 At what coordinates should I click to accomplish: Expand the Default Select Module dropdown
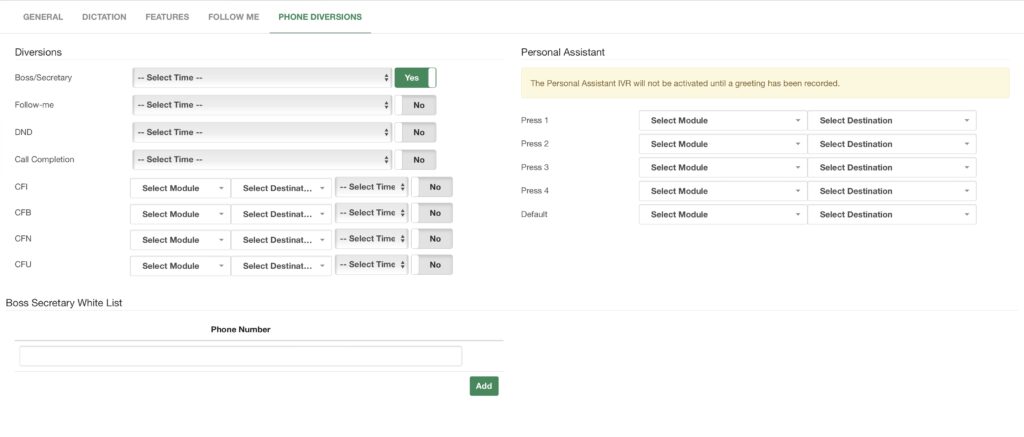point(722,215)
